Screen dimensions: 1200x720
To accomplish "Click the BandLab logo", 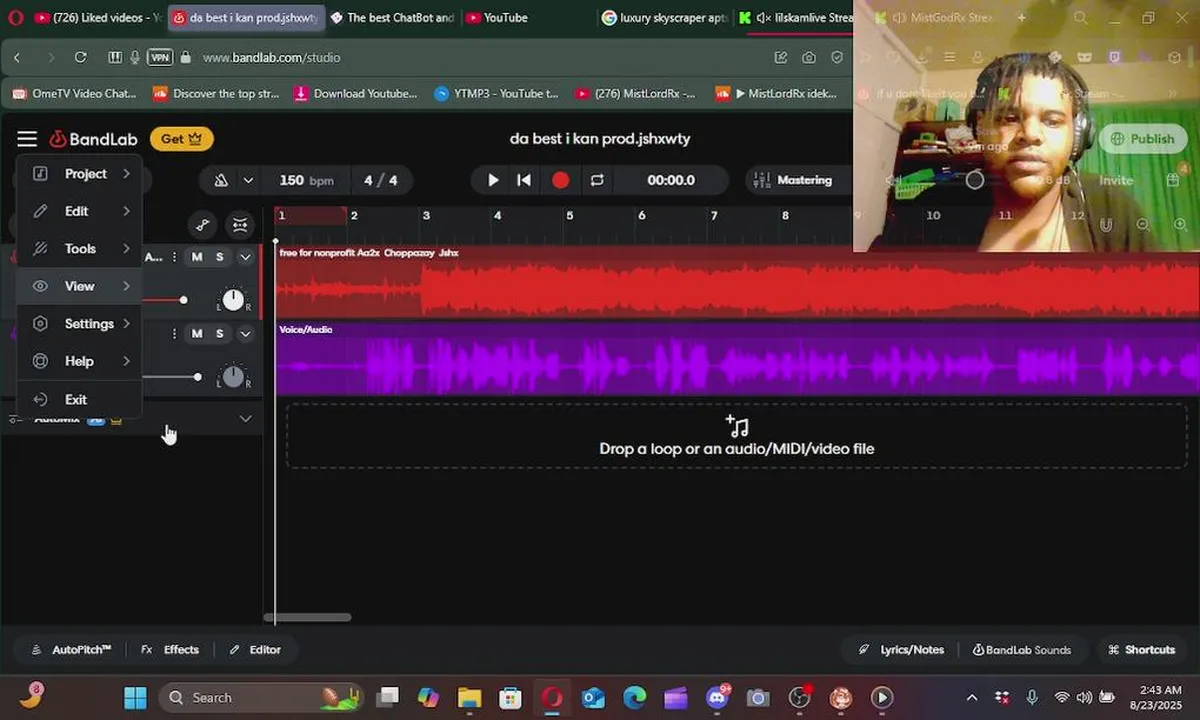I will 95,139.
